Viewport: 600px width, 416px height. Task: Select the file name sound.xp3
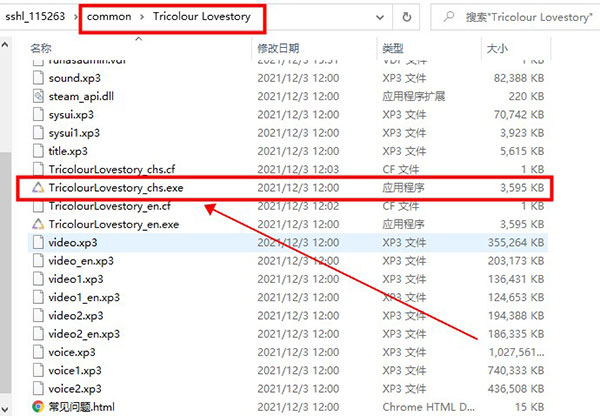[x=75, y=78]
